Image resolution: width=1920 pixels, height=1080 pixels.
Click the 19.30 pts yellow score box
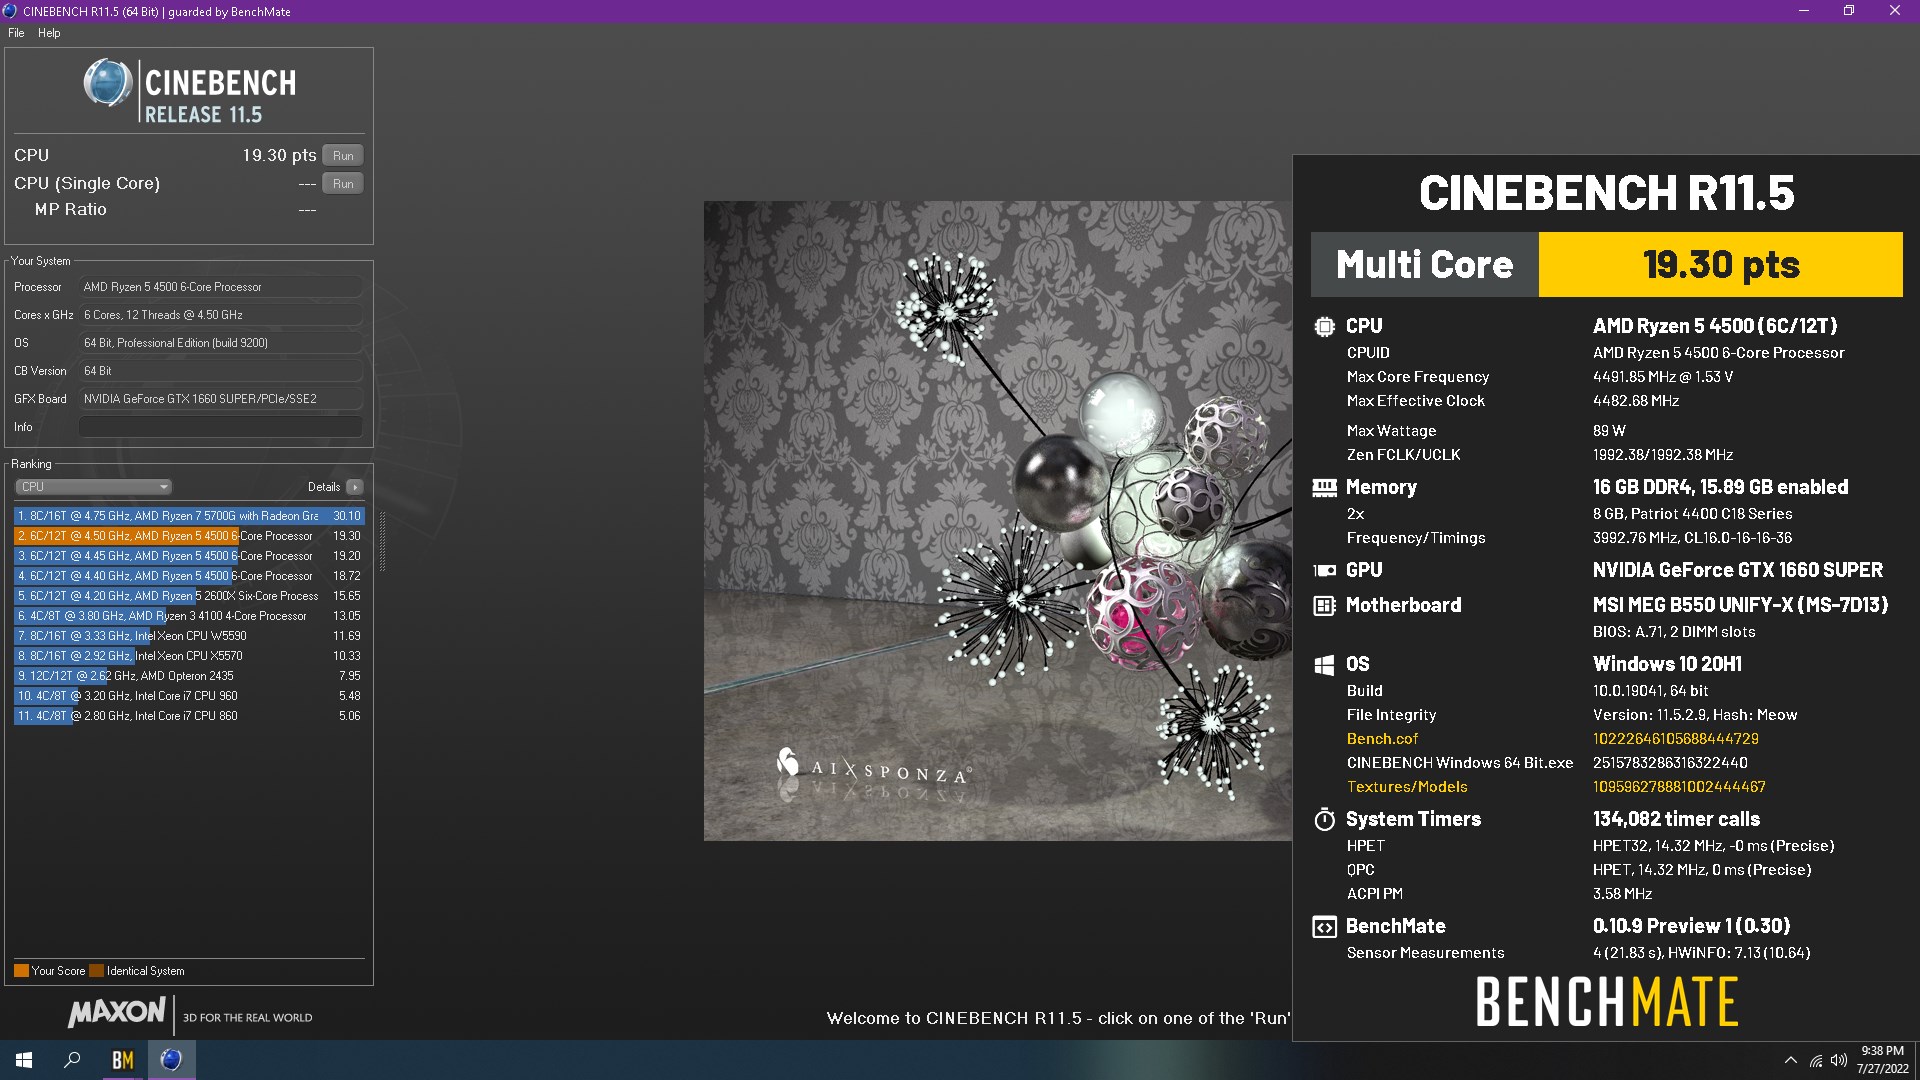pyautogui.click(x=1720, y=265)
